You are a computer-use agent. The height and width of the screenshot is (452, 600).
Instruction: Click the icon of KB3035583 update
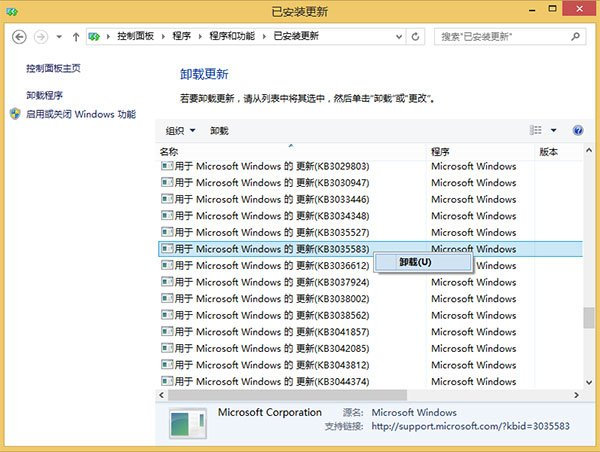coord(167,249)
